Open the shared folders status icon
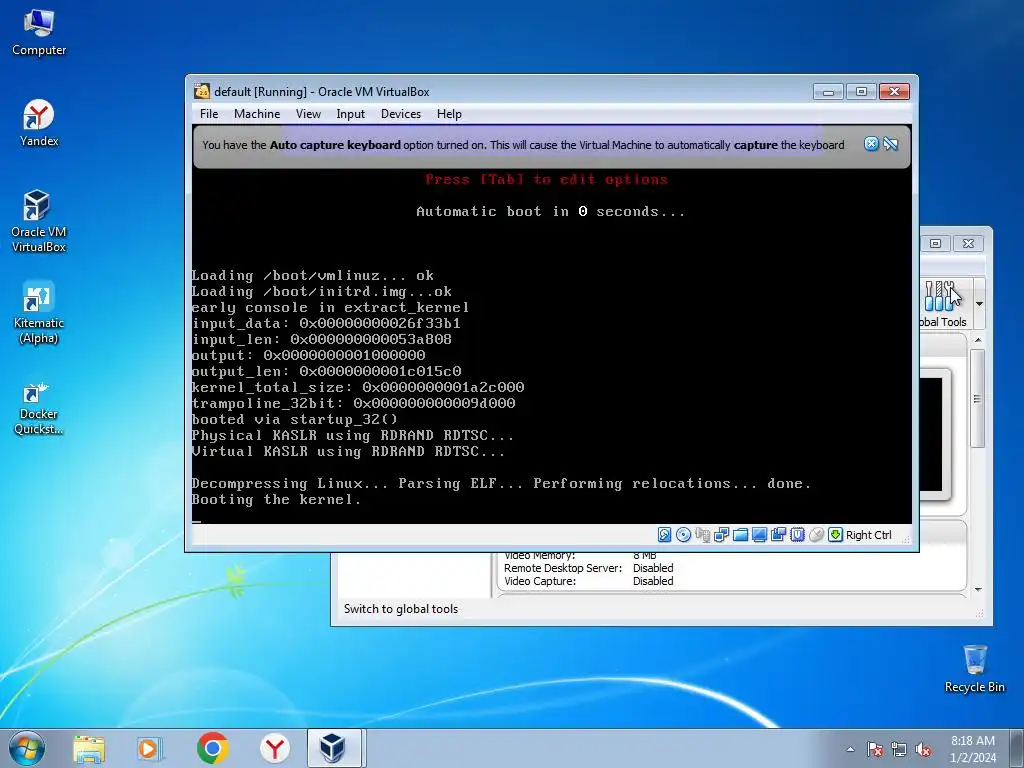The width and height of the screenshot is (1024, 768). (x=741, y=535)
